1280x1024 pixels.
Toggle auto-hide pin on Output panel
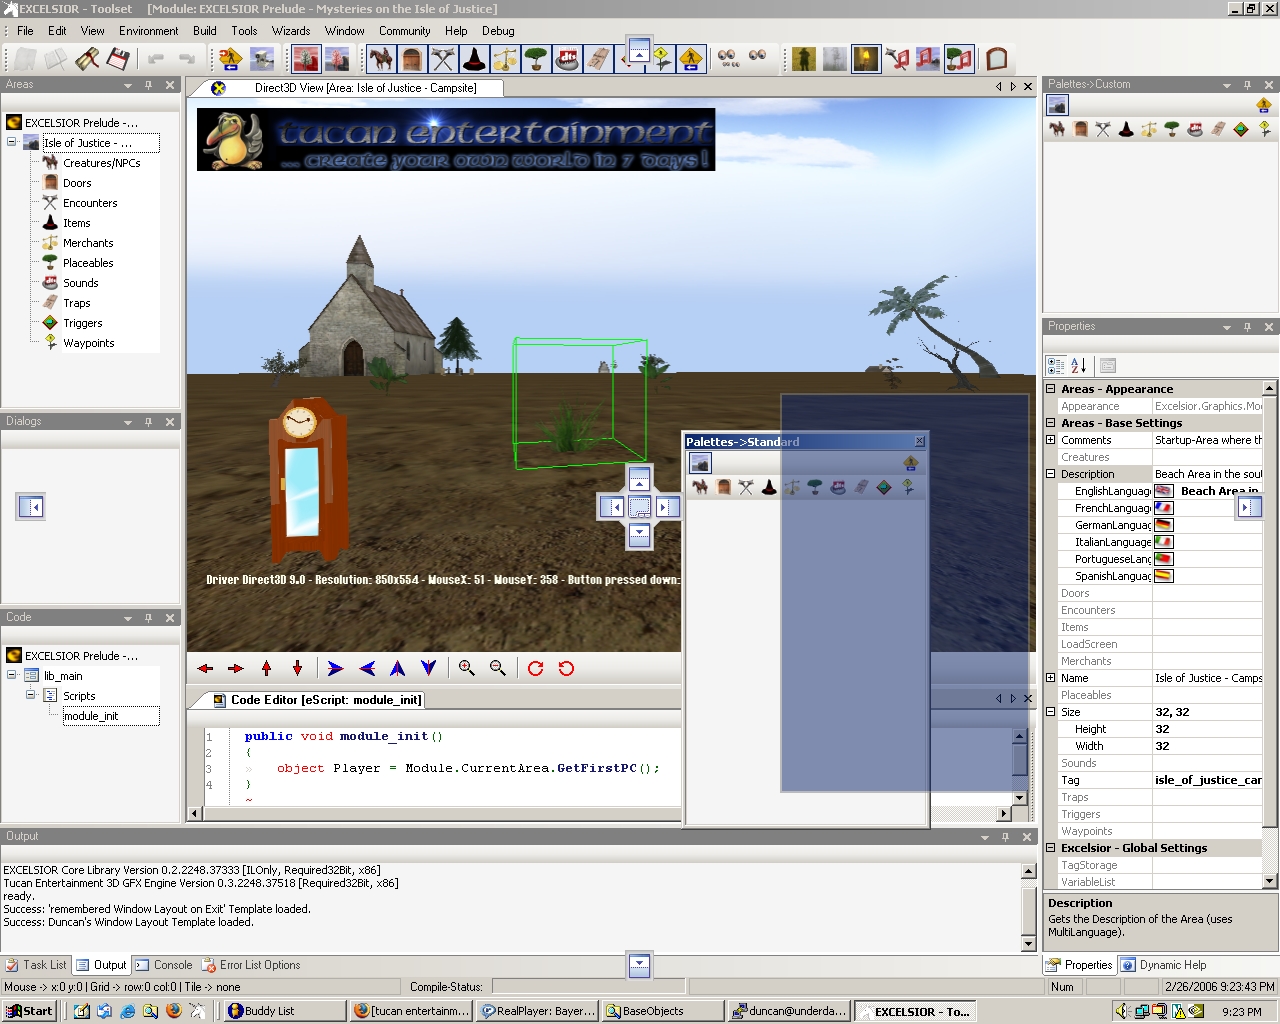pyautogui.click(x=1006, y=837)
